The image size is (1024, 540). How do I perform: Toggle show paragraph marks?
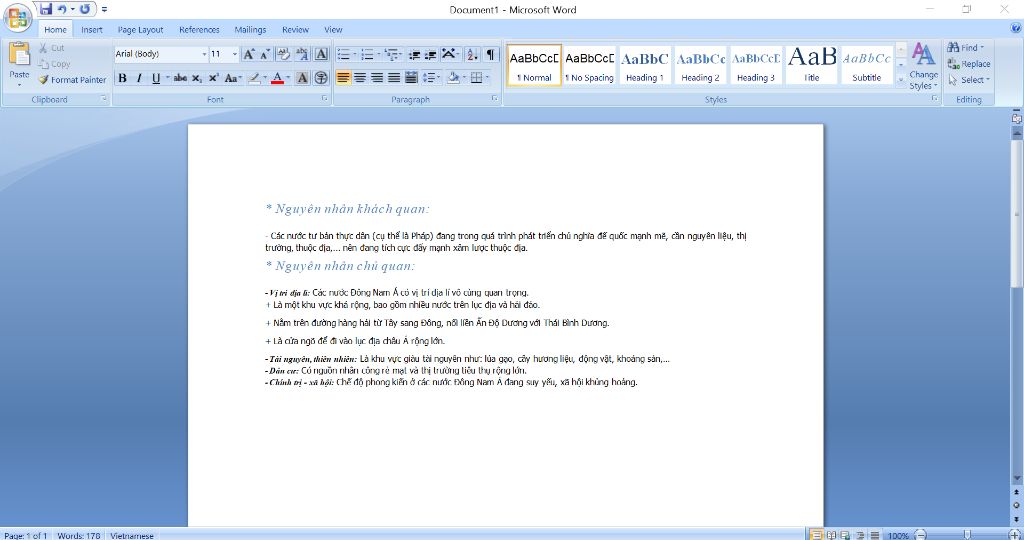(490, 55)
